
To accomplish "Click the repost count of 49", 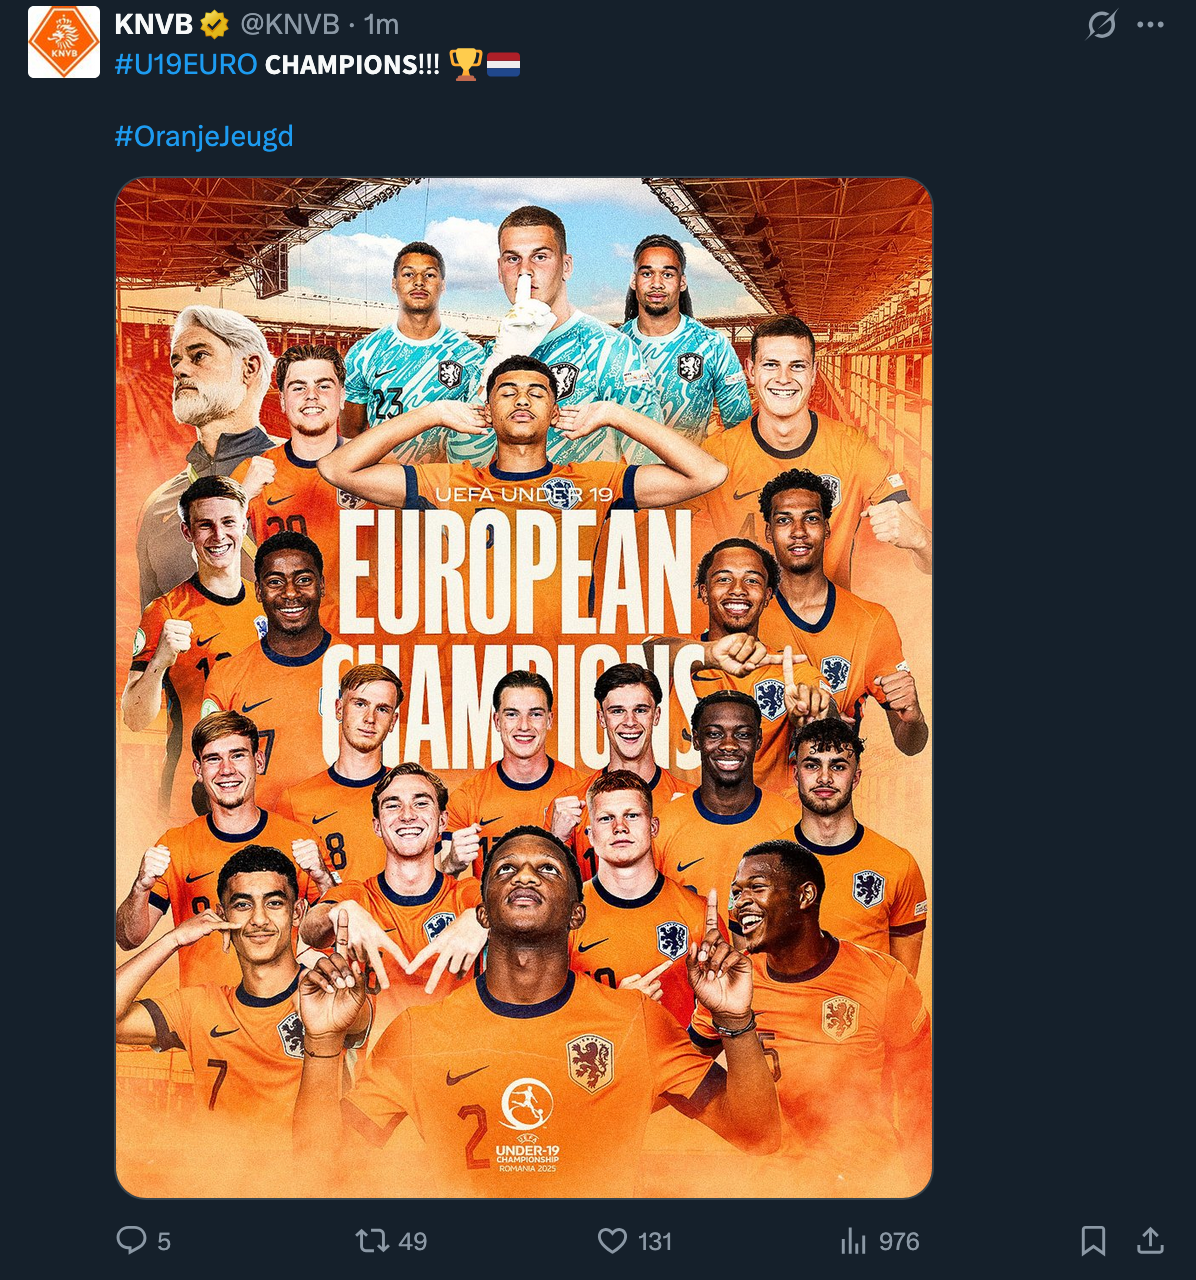I will coord(413,1242).
